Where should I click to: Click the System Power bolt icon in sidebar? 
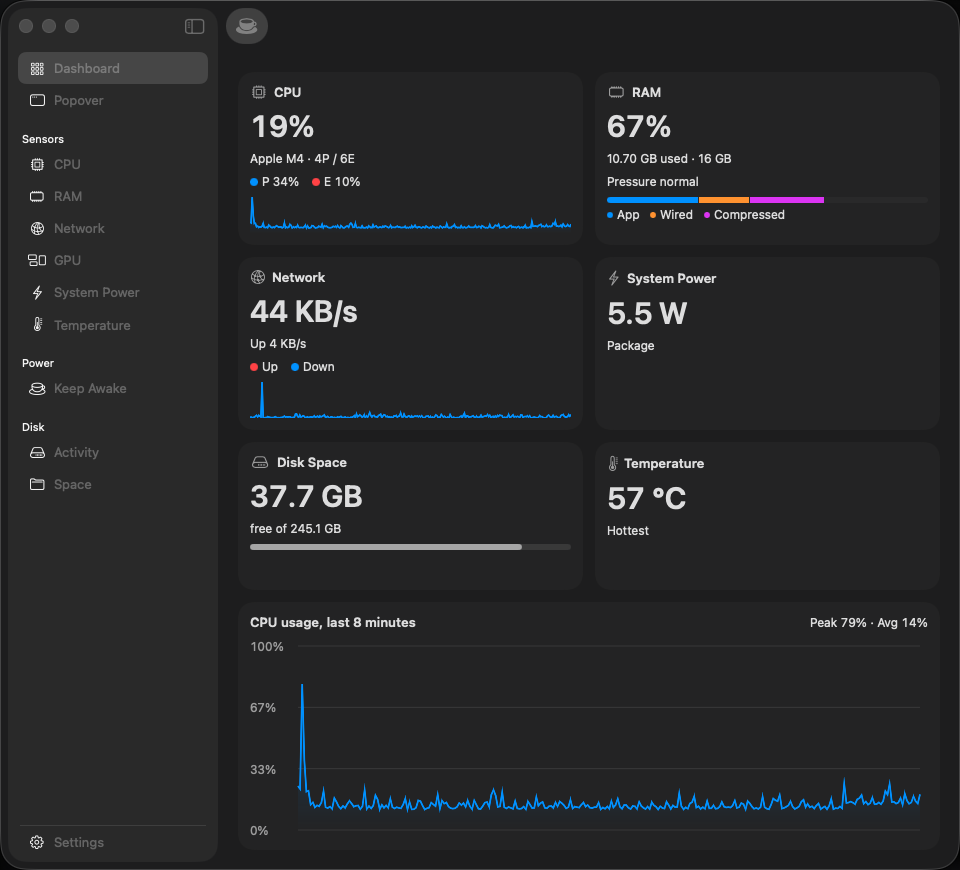(37, 293)
